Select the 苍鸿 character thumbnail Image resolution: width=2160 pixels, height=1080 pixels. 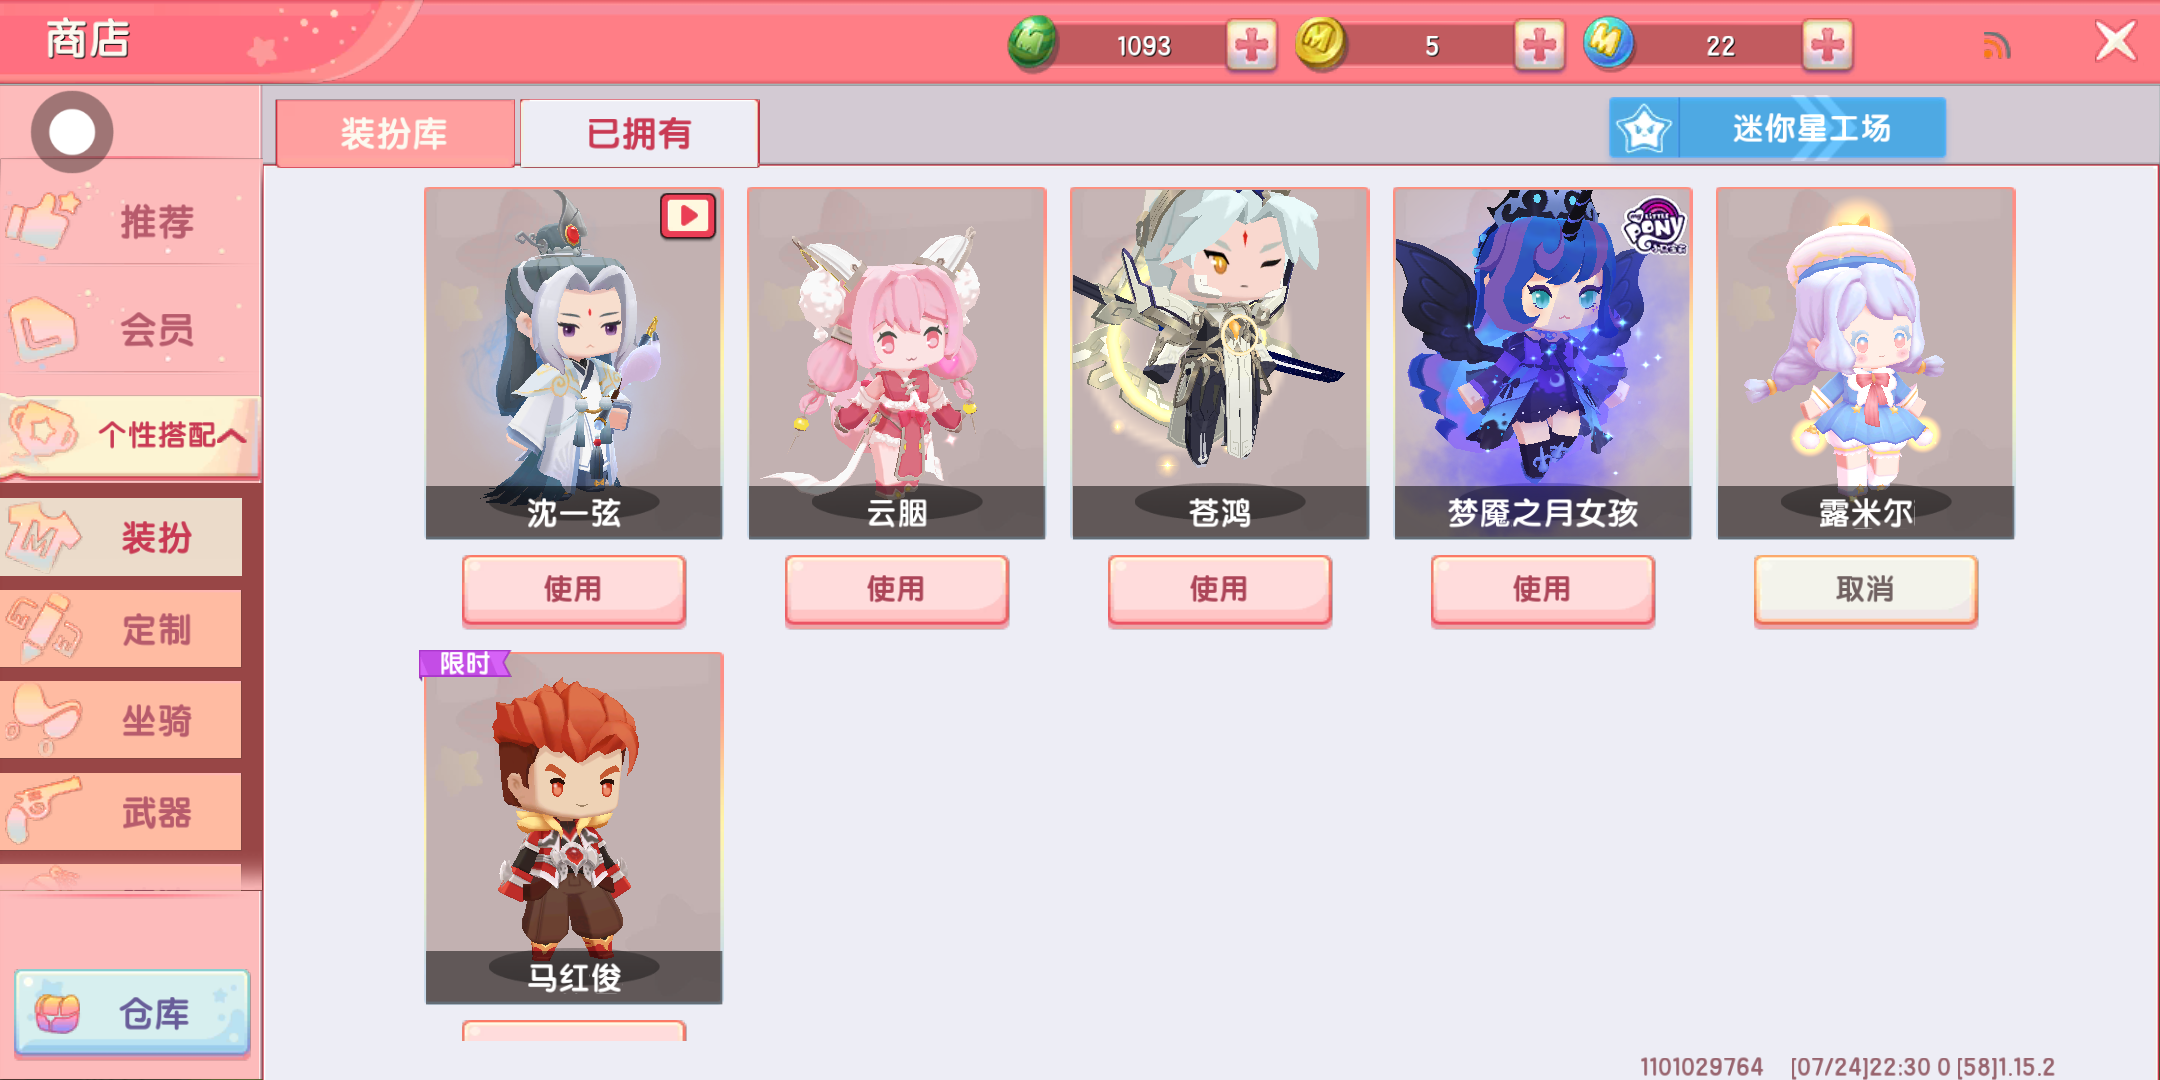coord(1220,363)
